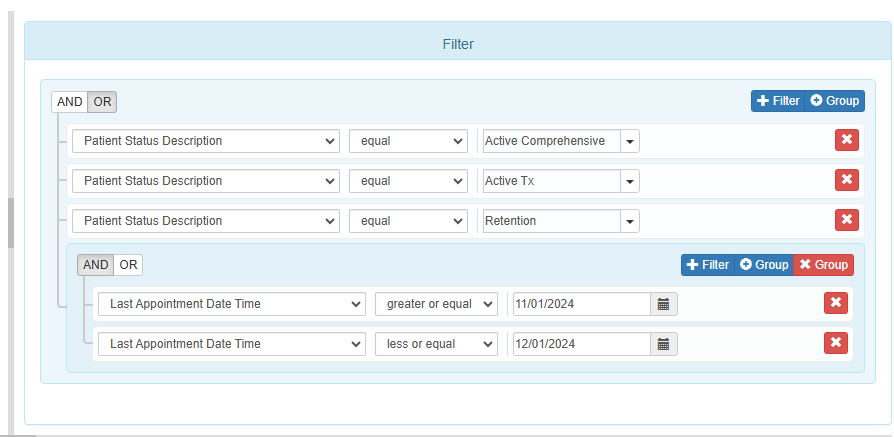Remove the less or equal date rule
The height and width of the screenshot is (437, 894).
pos(836,343)
